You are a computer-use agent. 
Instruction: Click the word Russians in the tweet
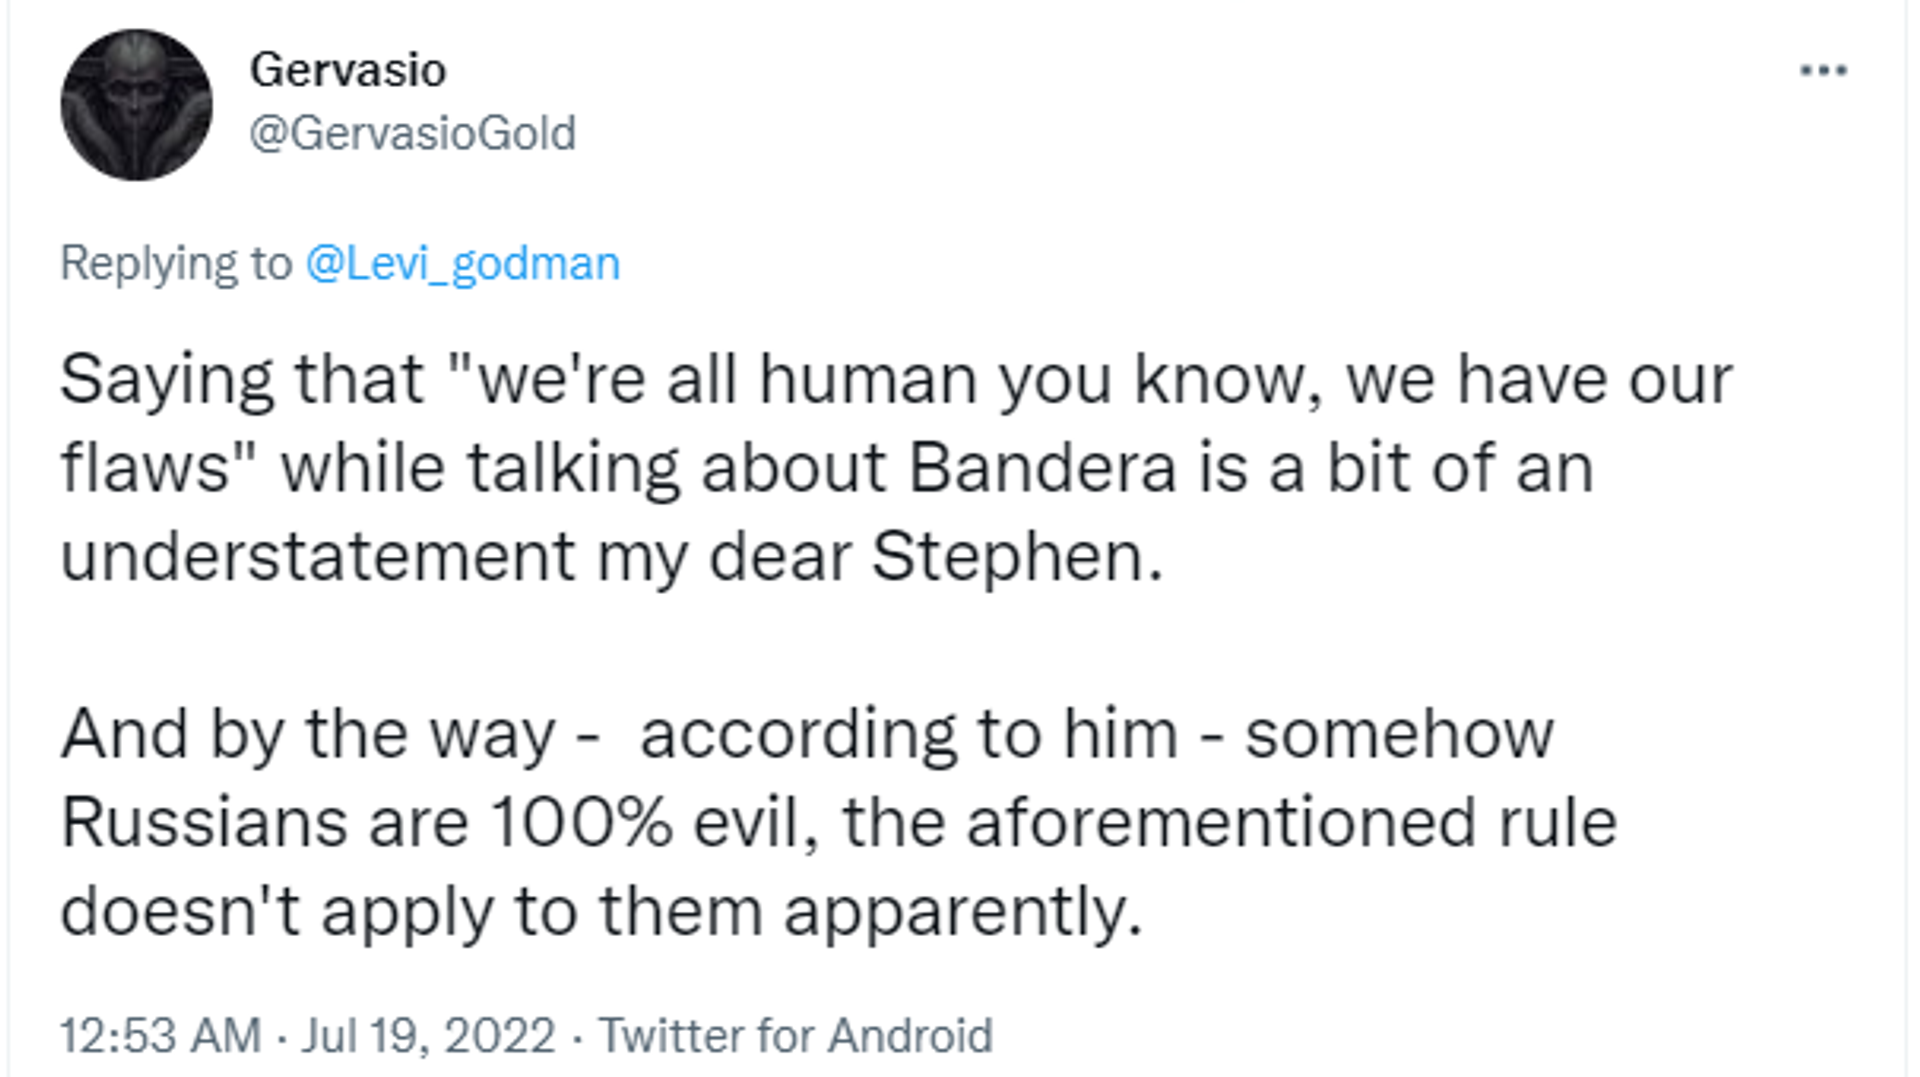coord(204,823)
